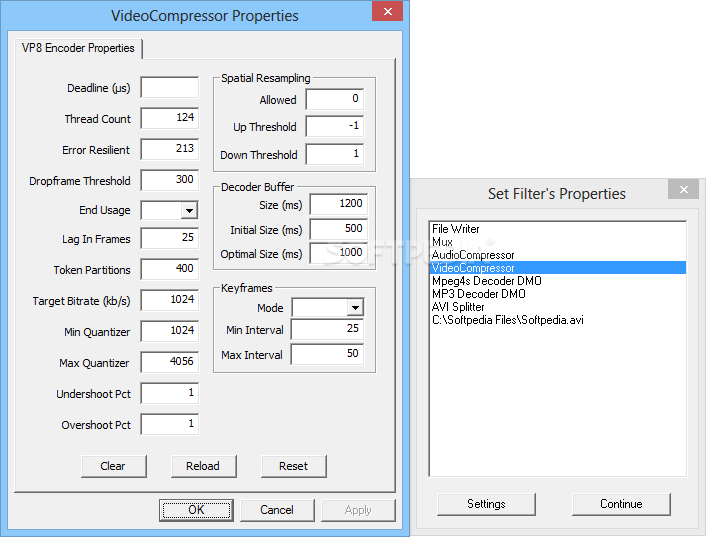The height and width of the screenshot is (537, 706).
Task: Edit the Keyframes Max Interval field
Action: [x=327, y=354]
